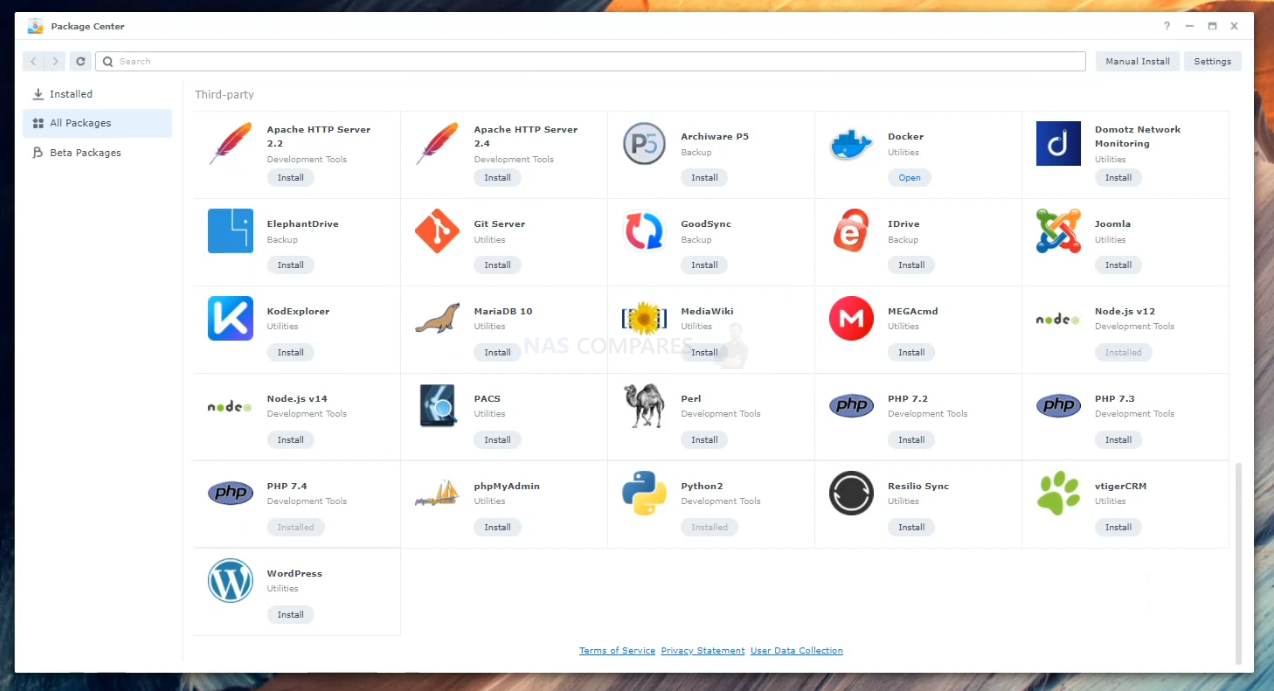Open the vtigerCRM paw icon
Image resolution: width=1274 pixels, height=691 pixels.
coord(1058,493)
